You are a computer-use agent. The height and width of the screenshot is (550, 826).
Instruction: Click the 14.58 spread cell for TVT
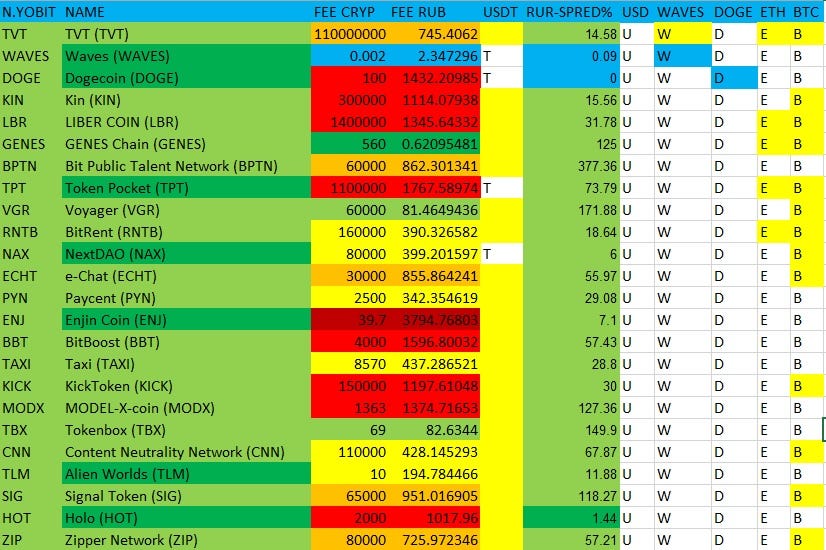coord(571,34)
